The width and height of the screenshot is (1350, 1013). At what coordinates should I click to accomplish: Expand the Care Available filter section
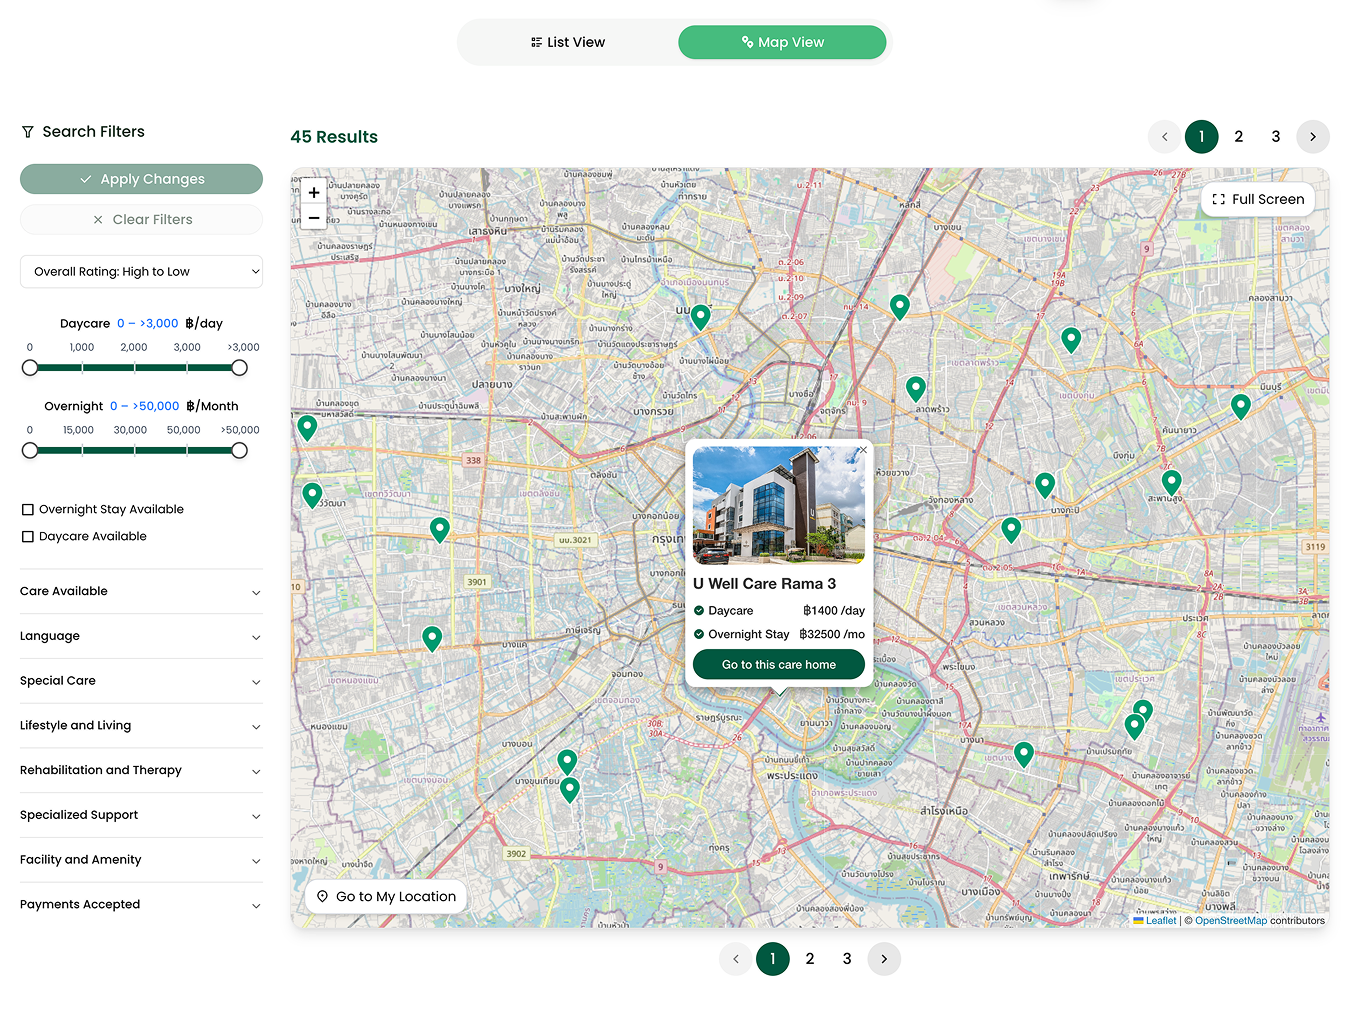tap(141, 592)
